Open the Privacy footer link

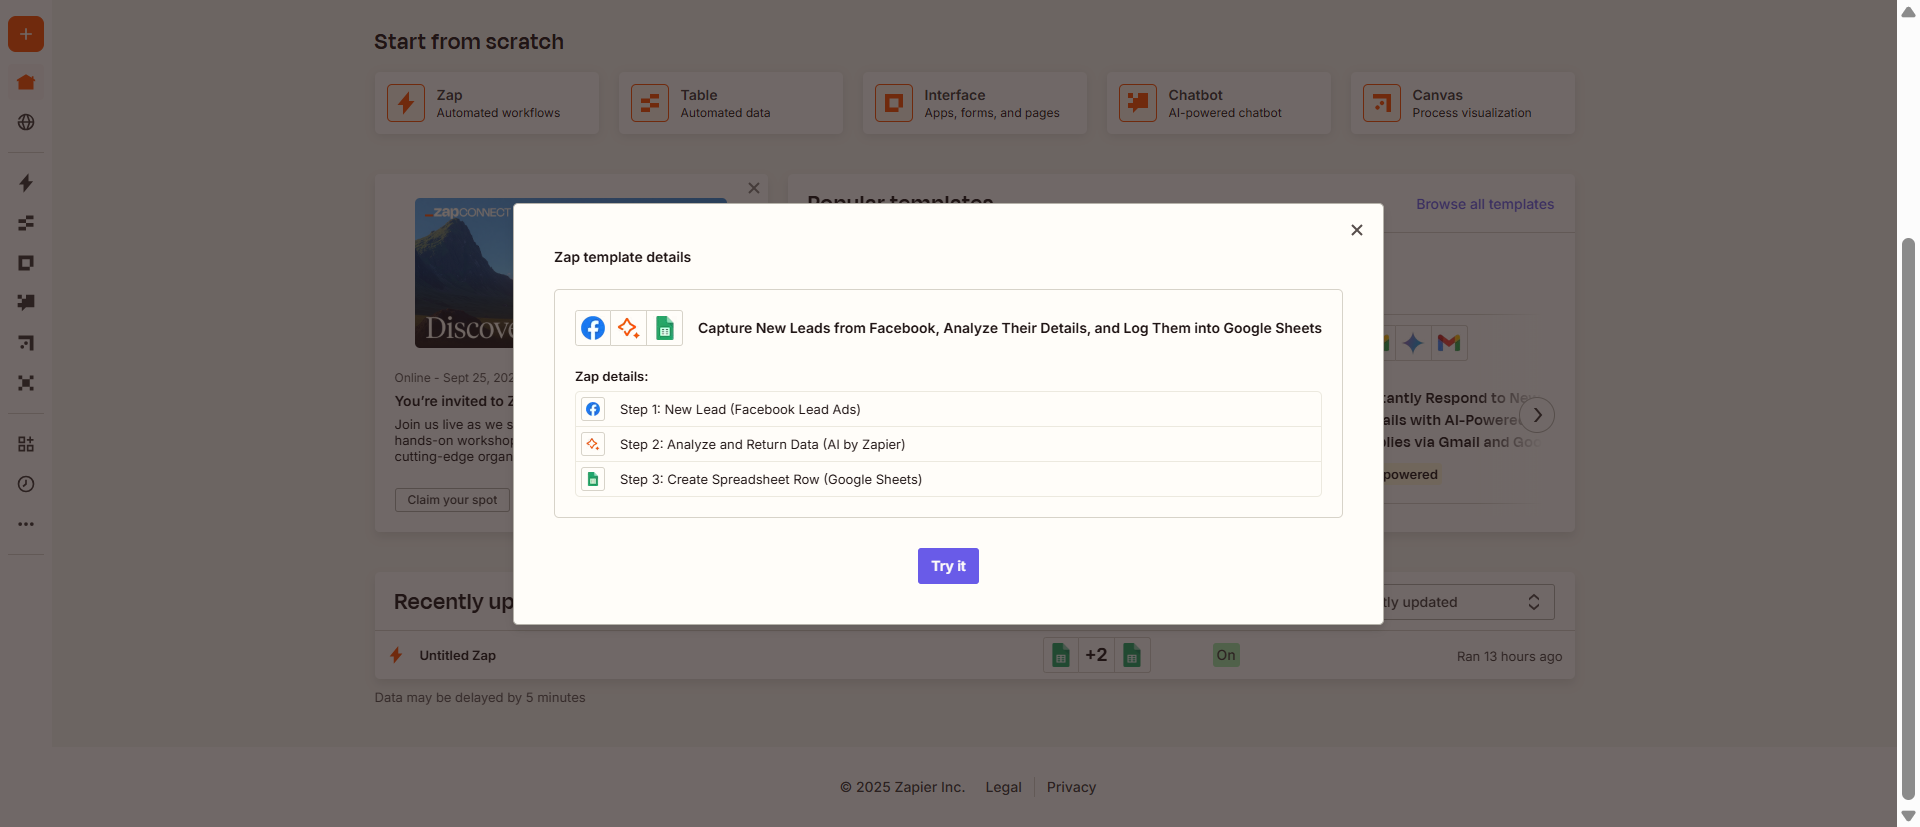coord(1071,787)
